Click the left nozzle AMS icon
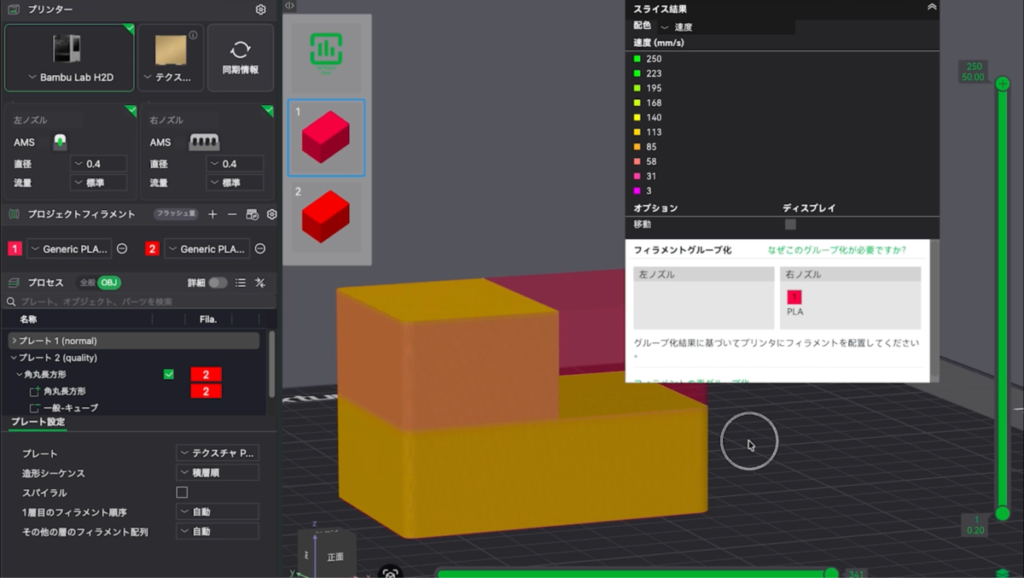Viewport: 1024px width, 578px height. 61,142
